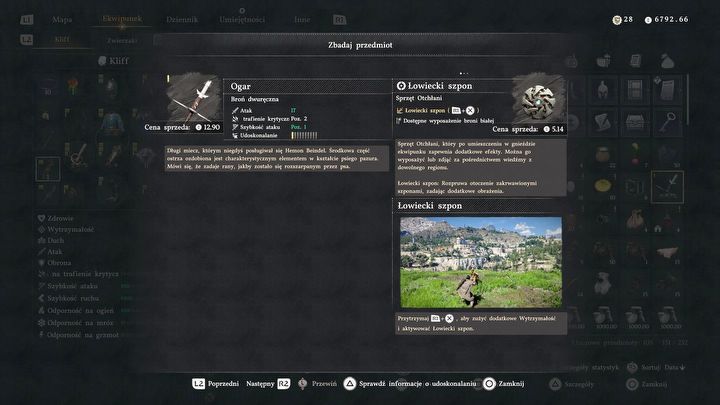
Task: Select the key icon in inventory grid
Action: pos(668,122)
